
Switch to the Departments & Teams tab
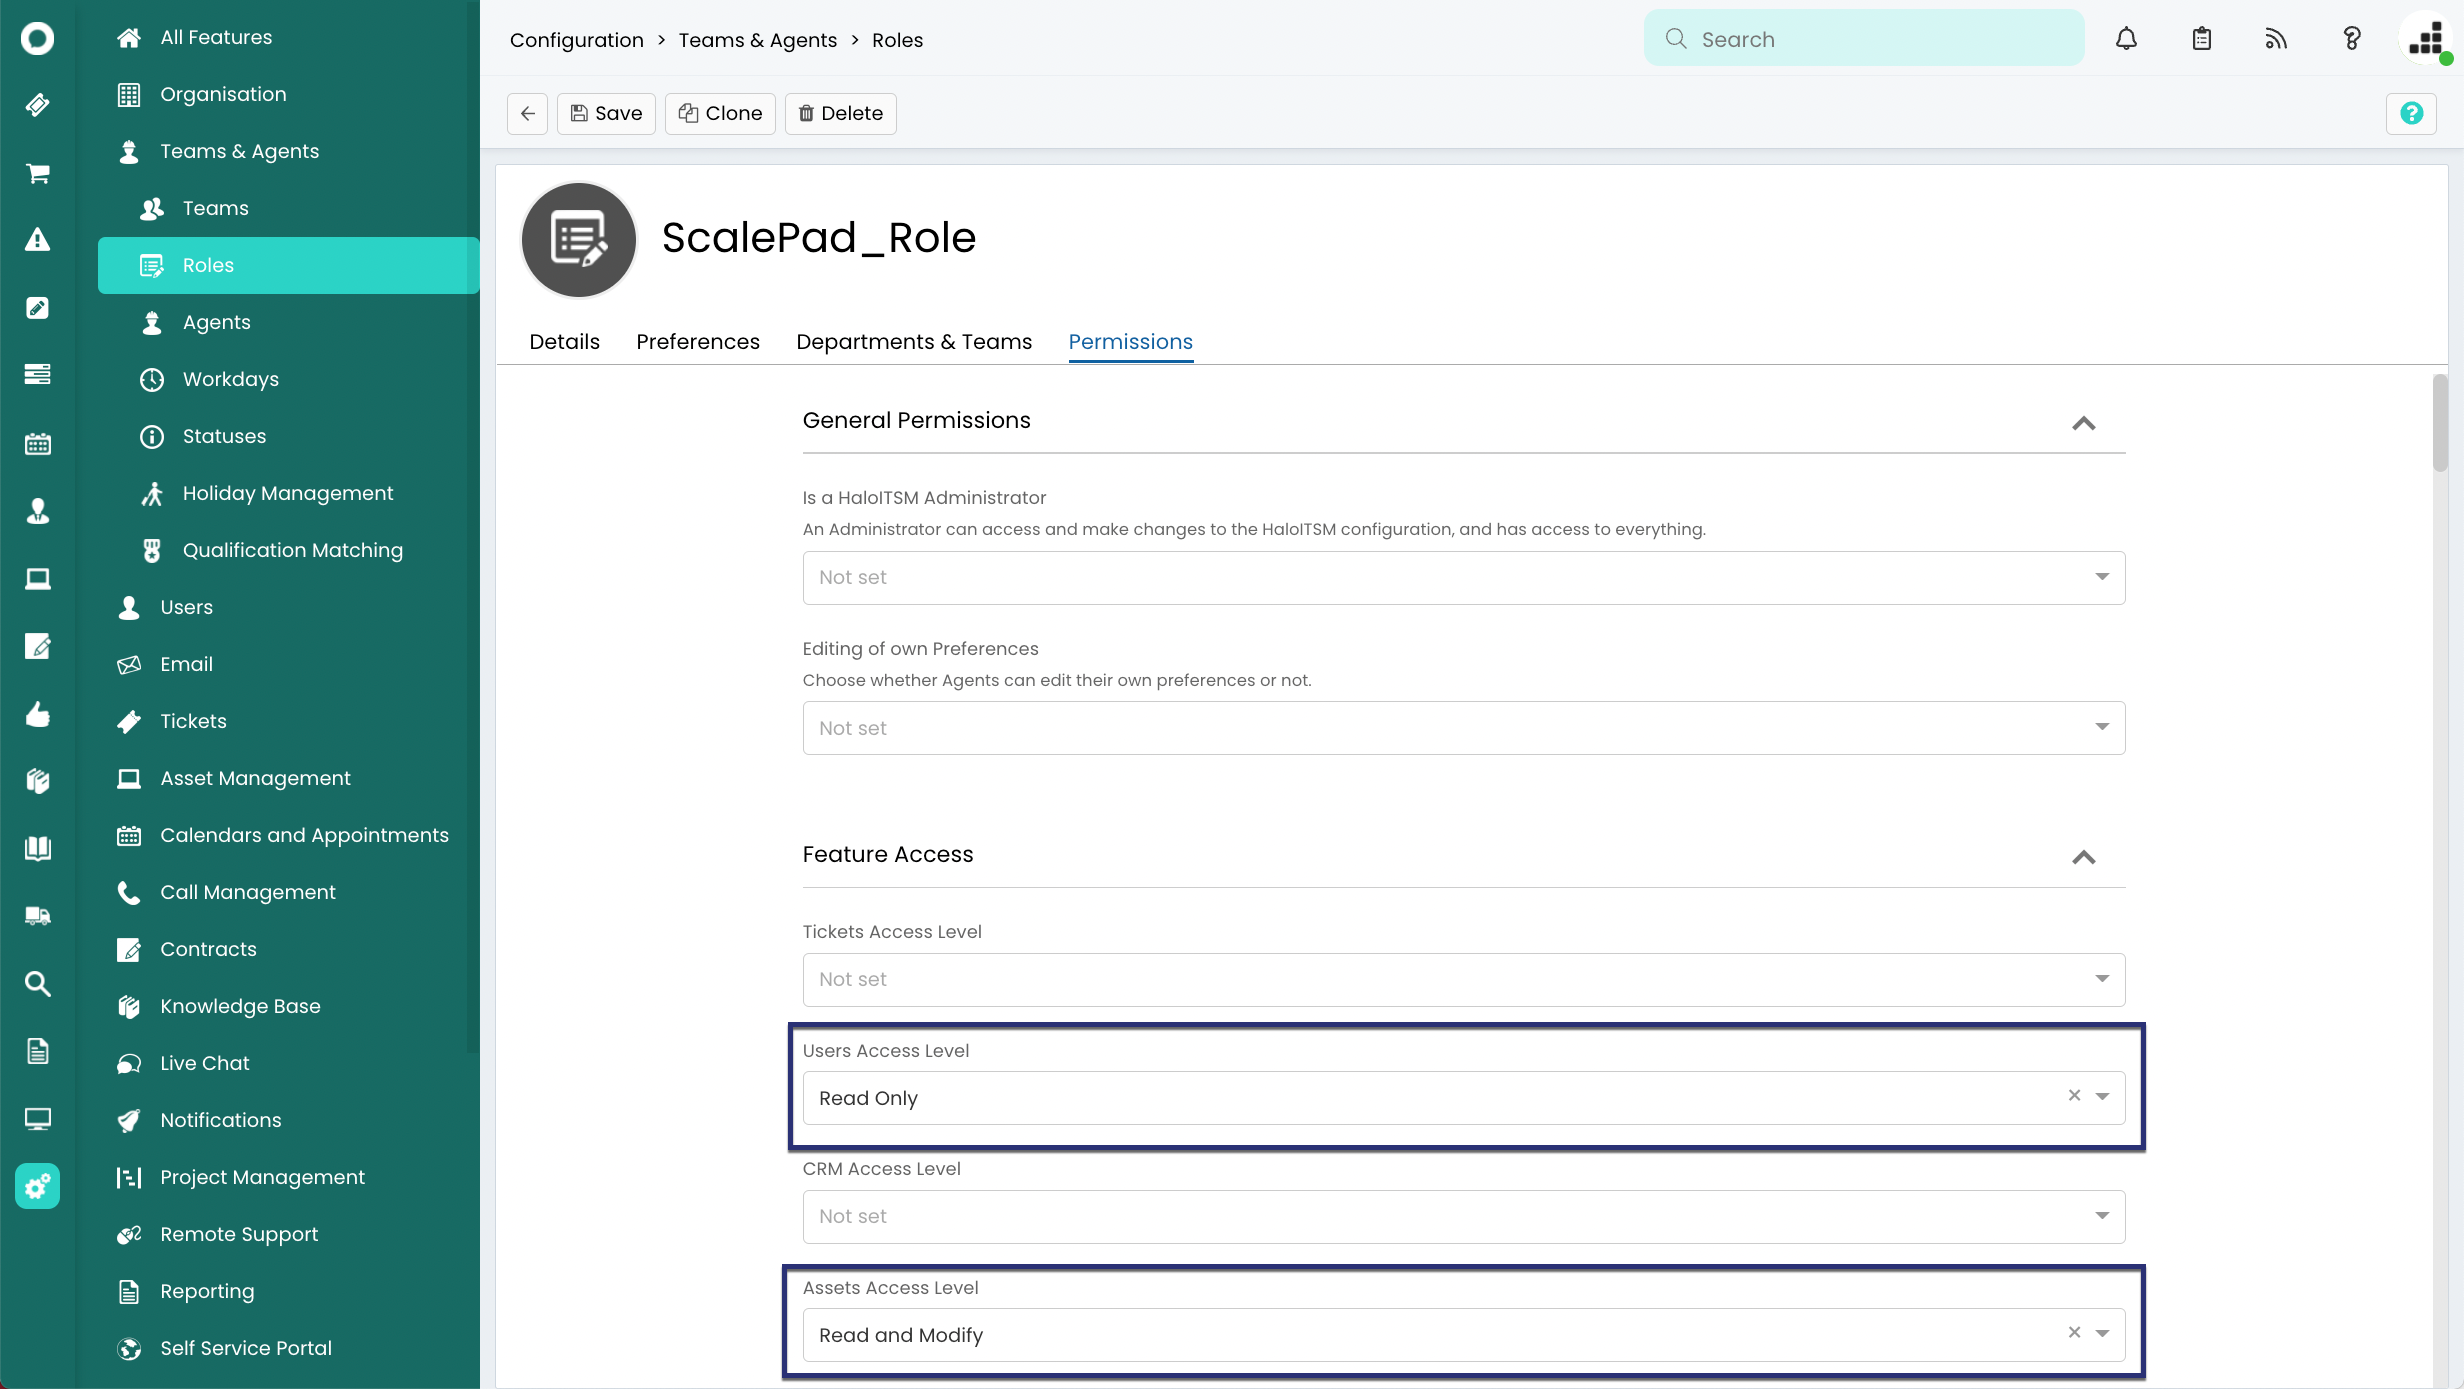click(x=914, y=342)
